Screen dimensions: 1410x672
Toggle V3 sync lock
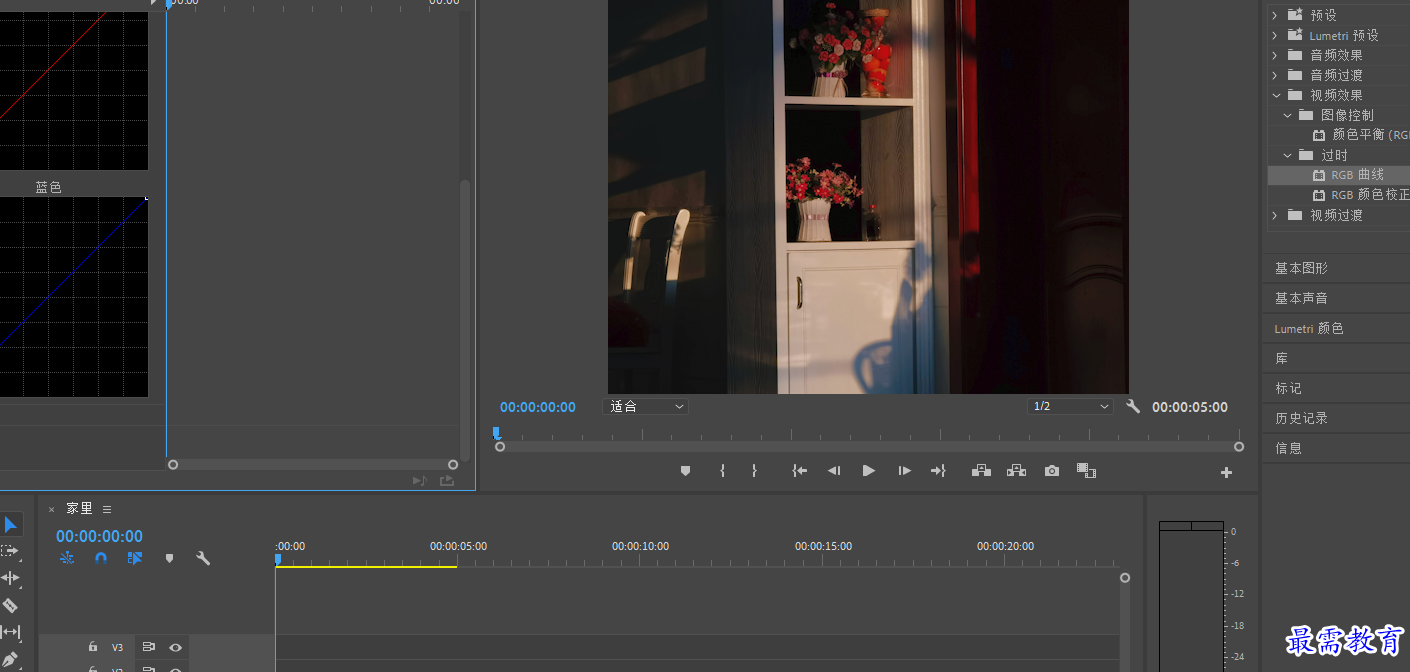tap(148, 647)
